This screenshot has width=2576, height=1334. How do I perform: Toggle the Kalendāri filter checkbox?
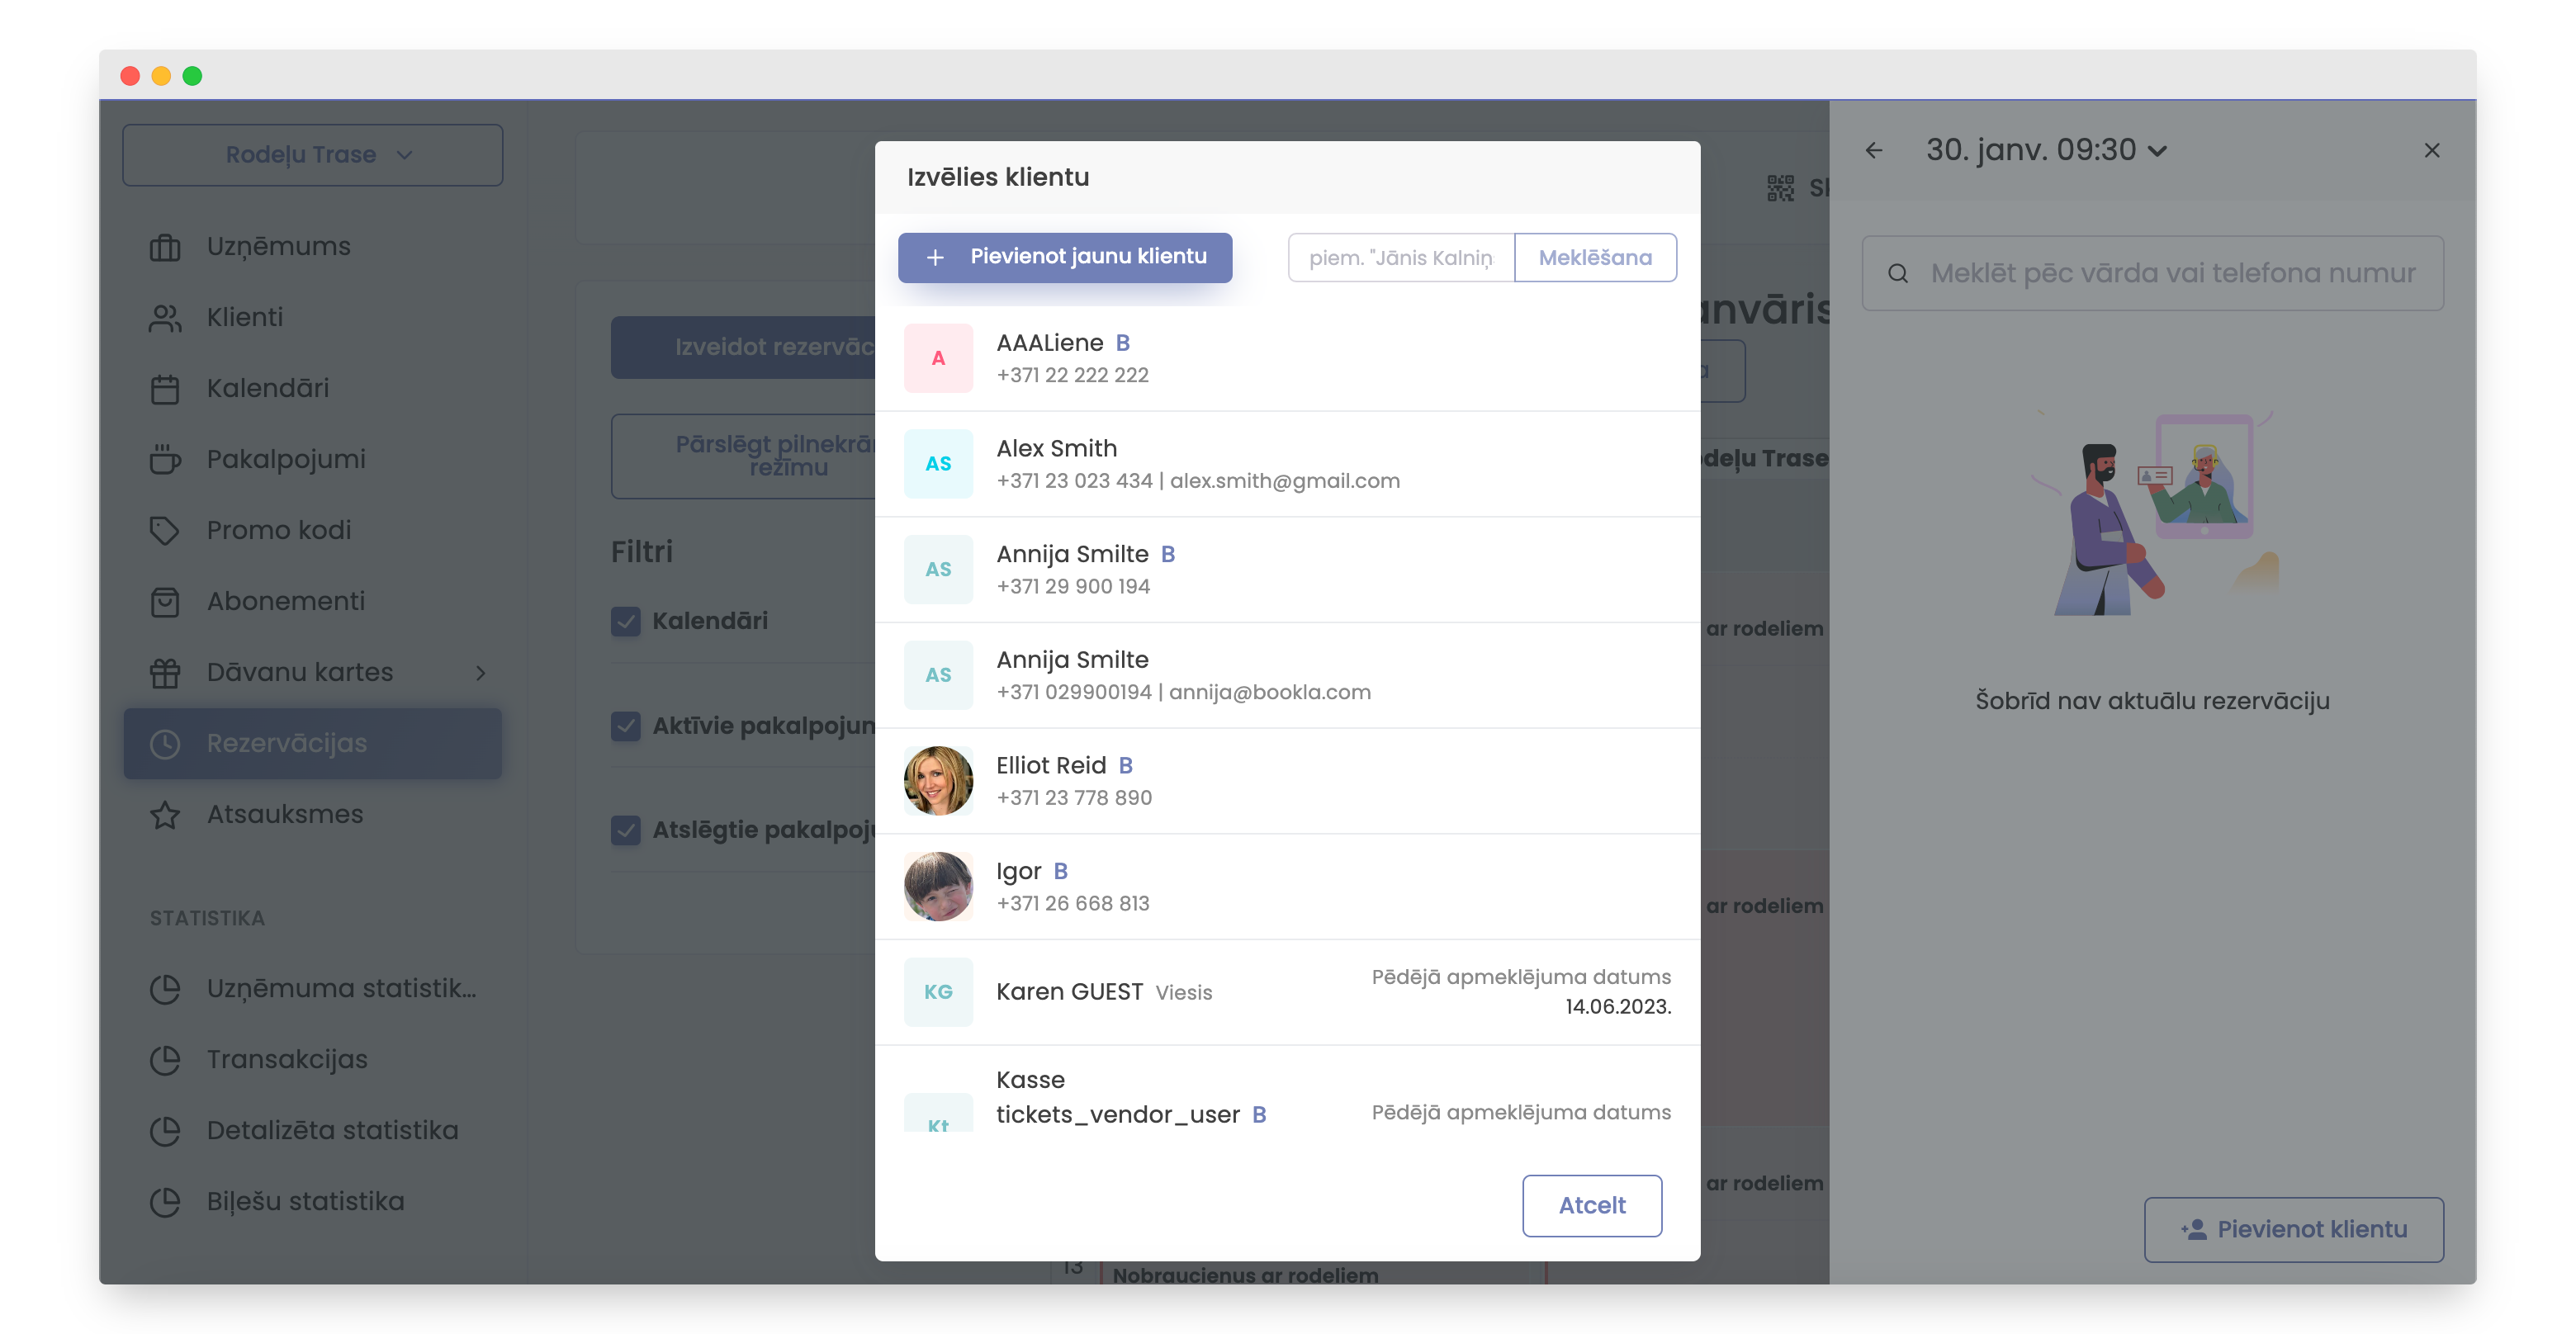pyautogui.click(x=626, y=621)
